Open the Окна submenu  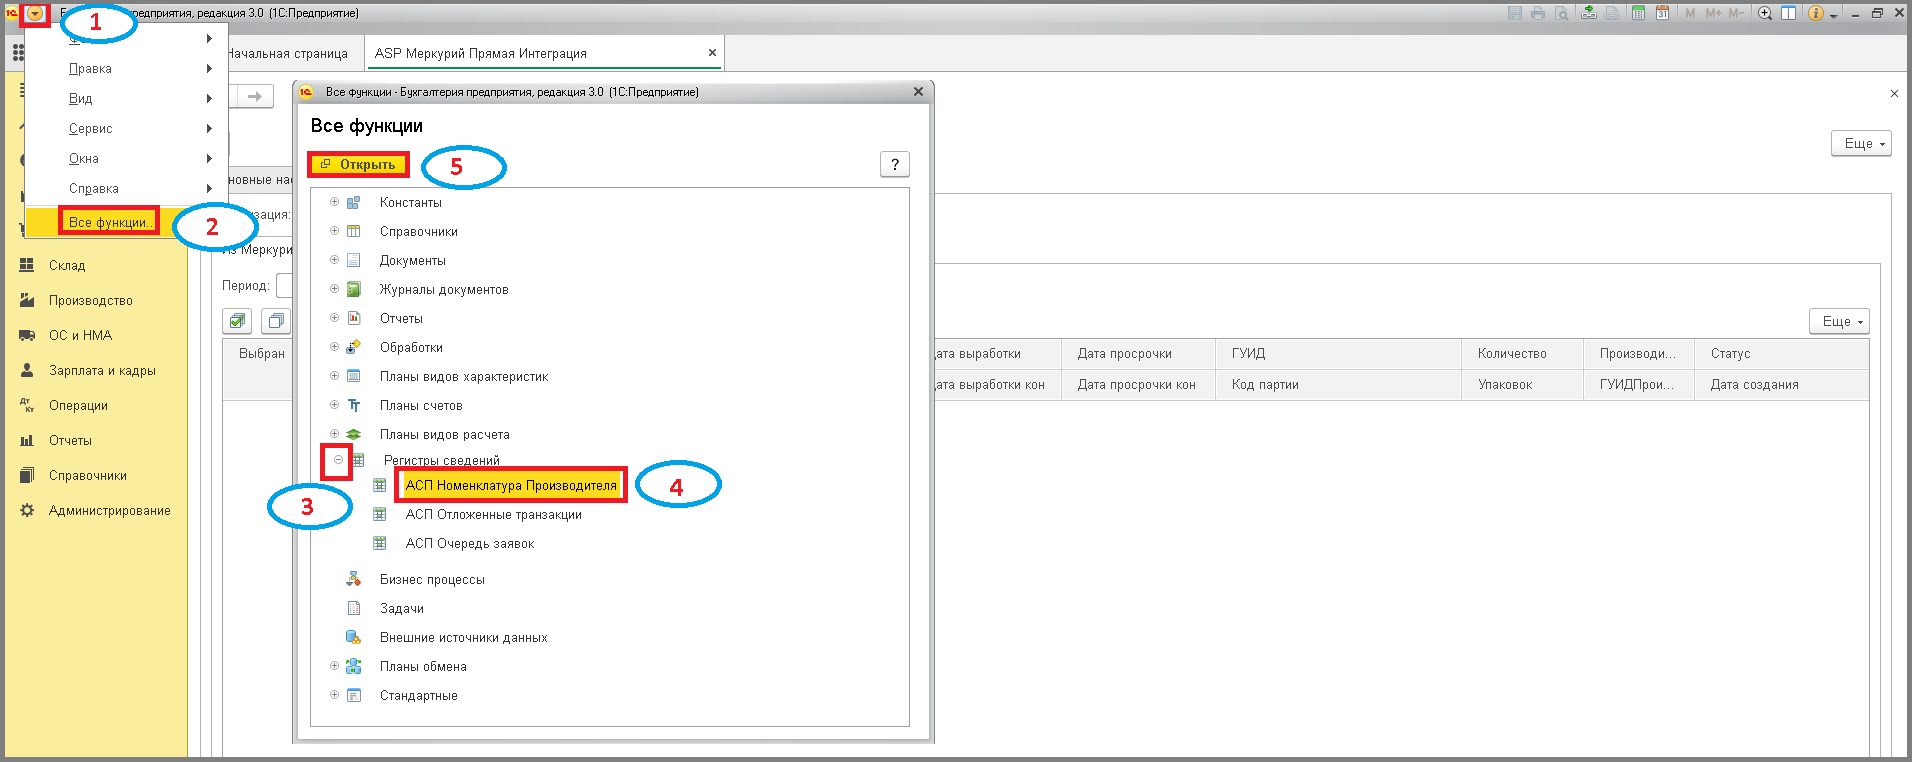(x=126, y=158)
